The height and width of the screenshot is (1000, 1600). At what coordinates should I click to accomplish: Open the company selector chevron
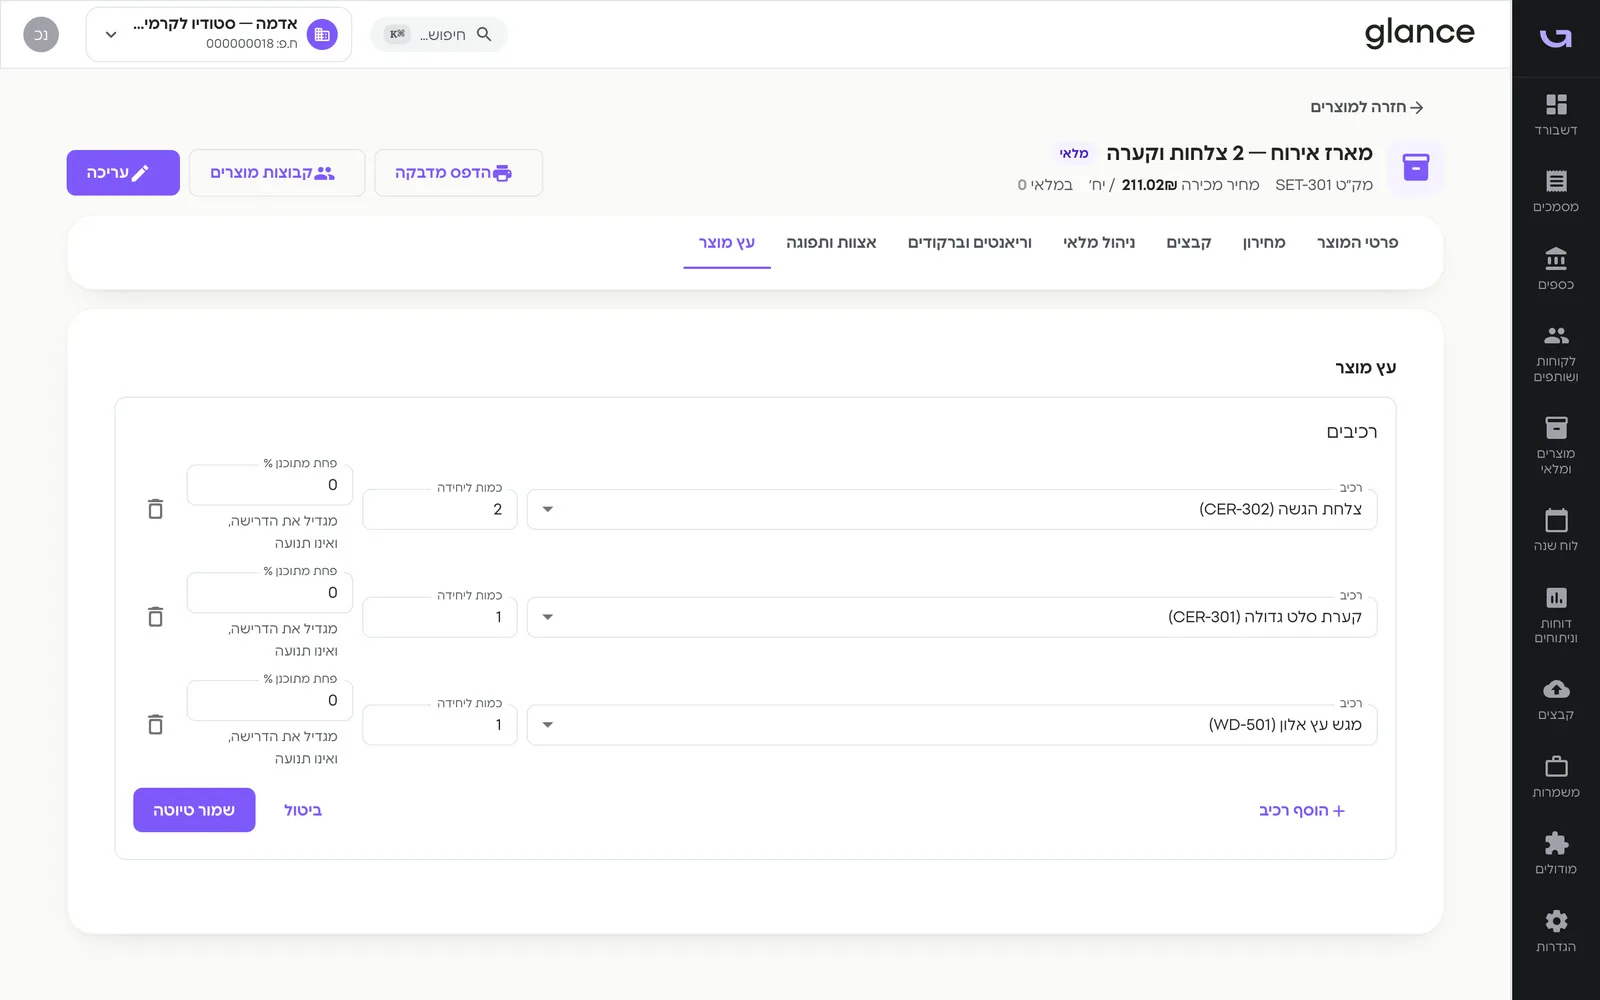coord(111,34)
